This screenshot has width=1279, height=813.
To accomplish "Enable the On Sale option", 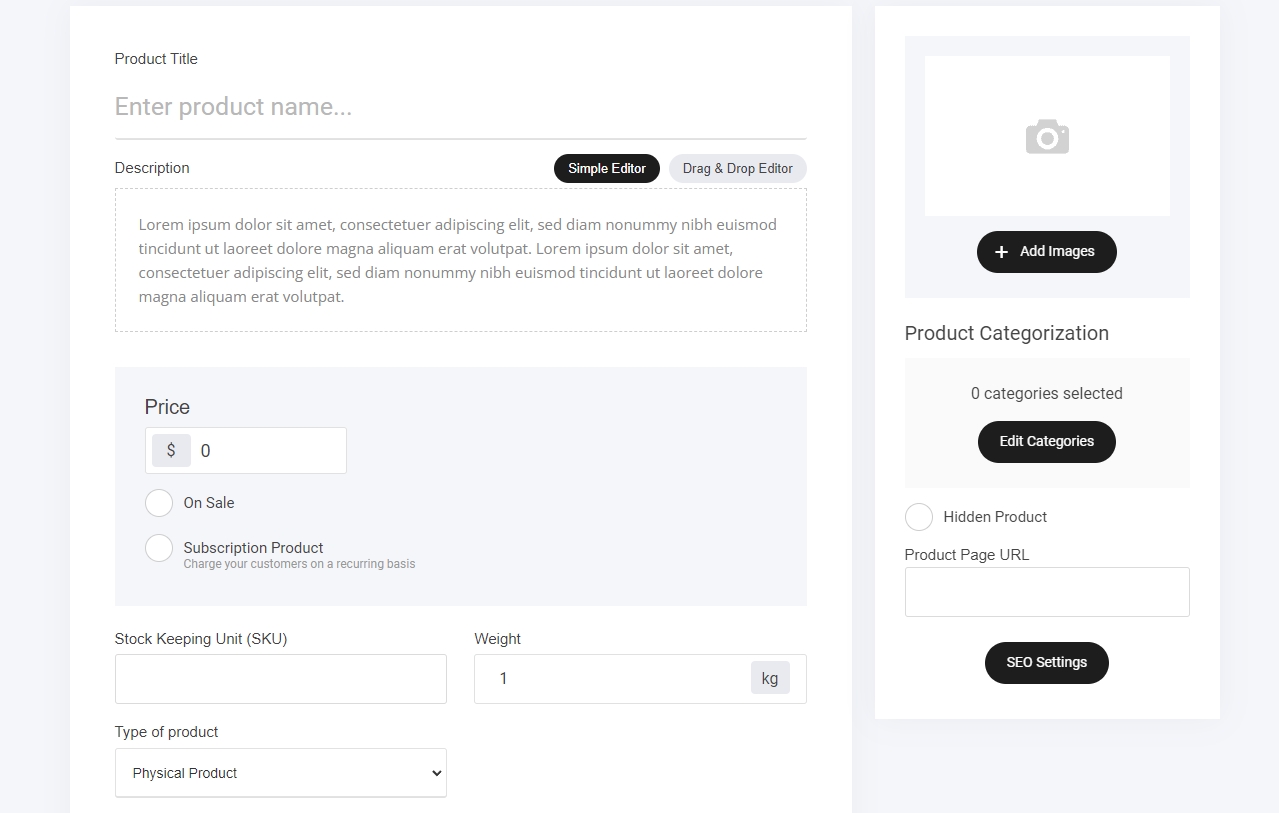I will pos(159,503).
